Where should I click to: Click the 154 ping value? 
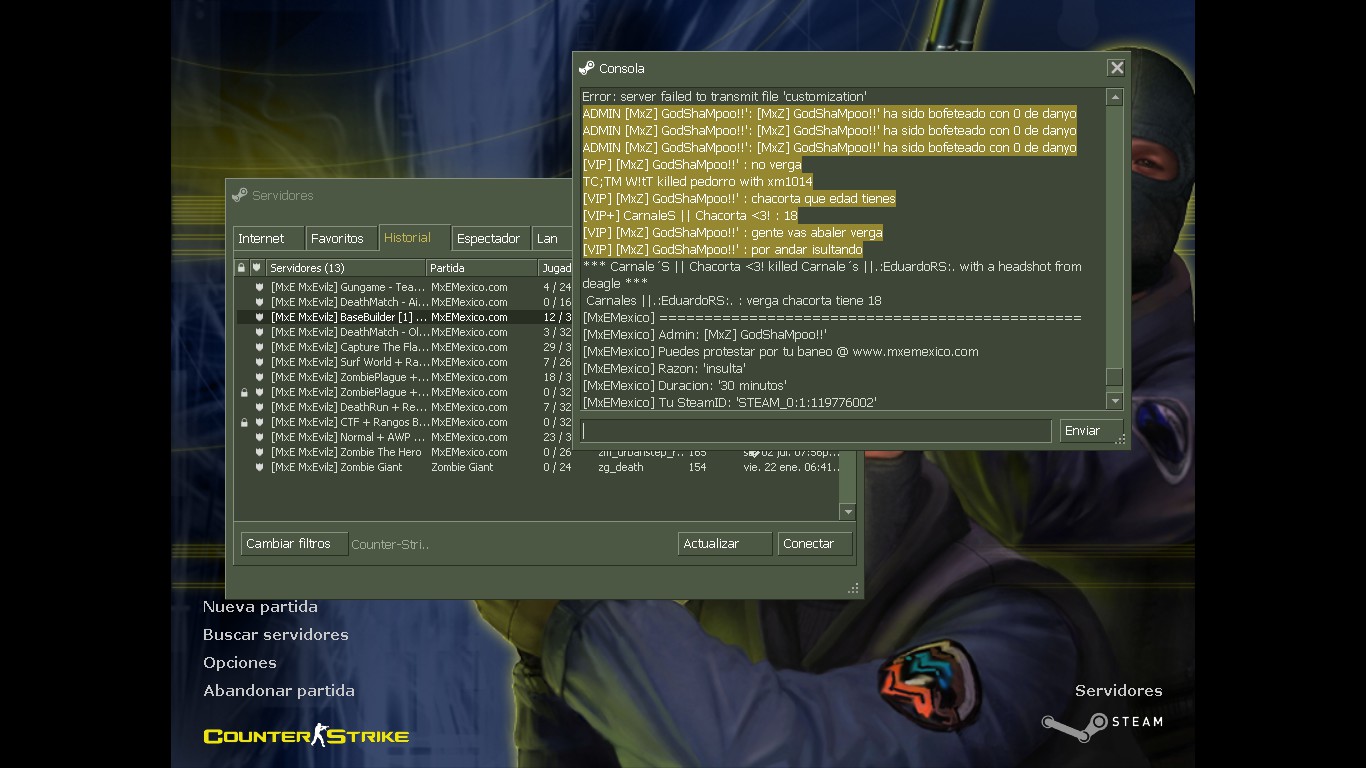click(697, 467)
